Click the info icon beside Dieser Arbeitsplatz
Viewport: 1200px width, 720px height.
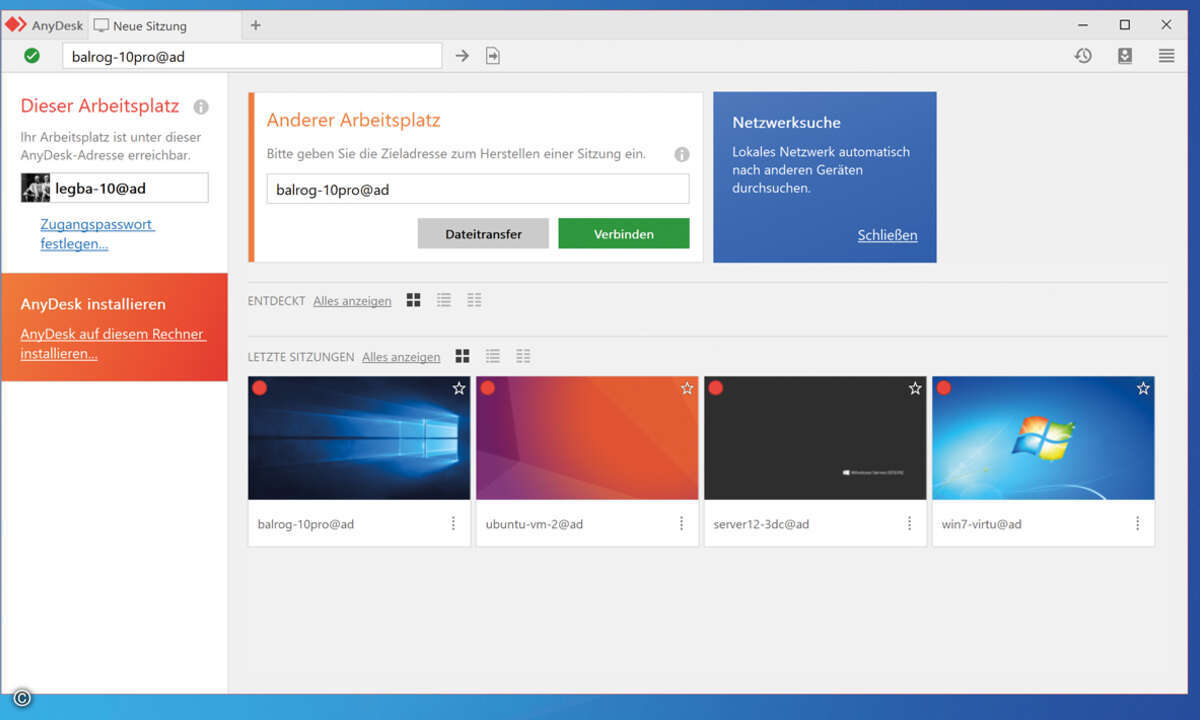(201, 107)
